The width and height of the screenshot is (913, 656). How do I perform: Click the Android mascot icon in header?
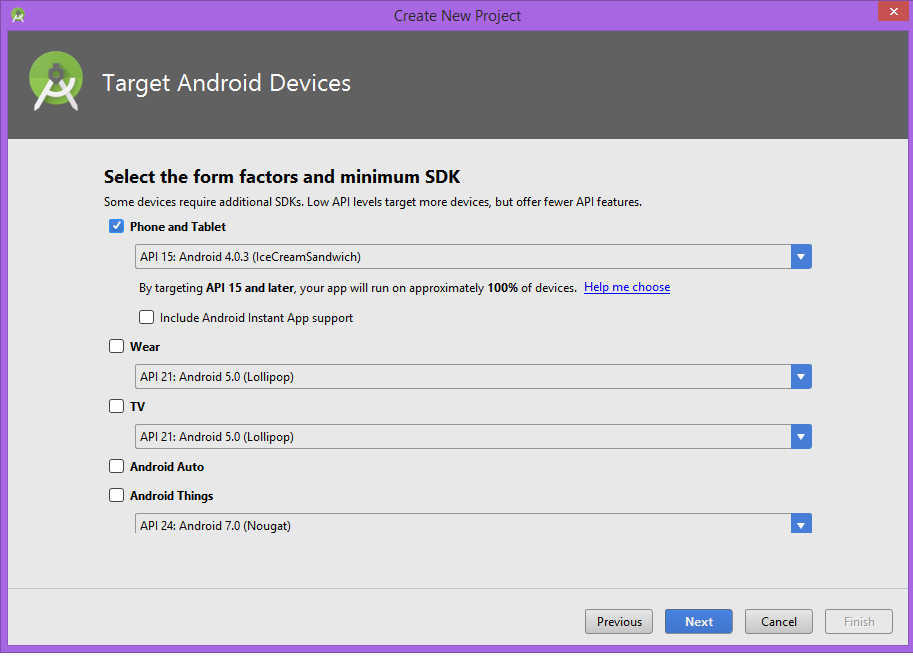(55, 80)
